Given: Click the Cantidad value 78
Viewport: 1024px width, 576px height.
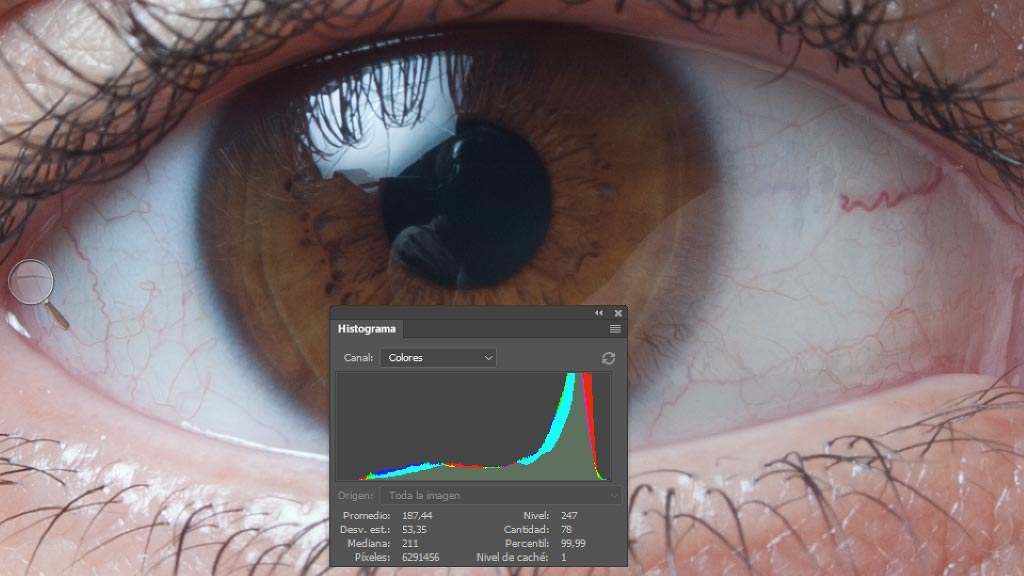Looking at the screenshot, I should (x=566, y=530).
